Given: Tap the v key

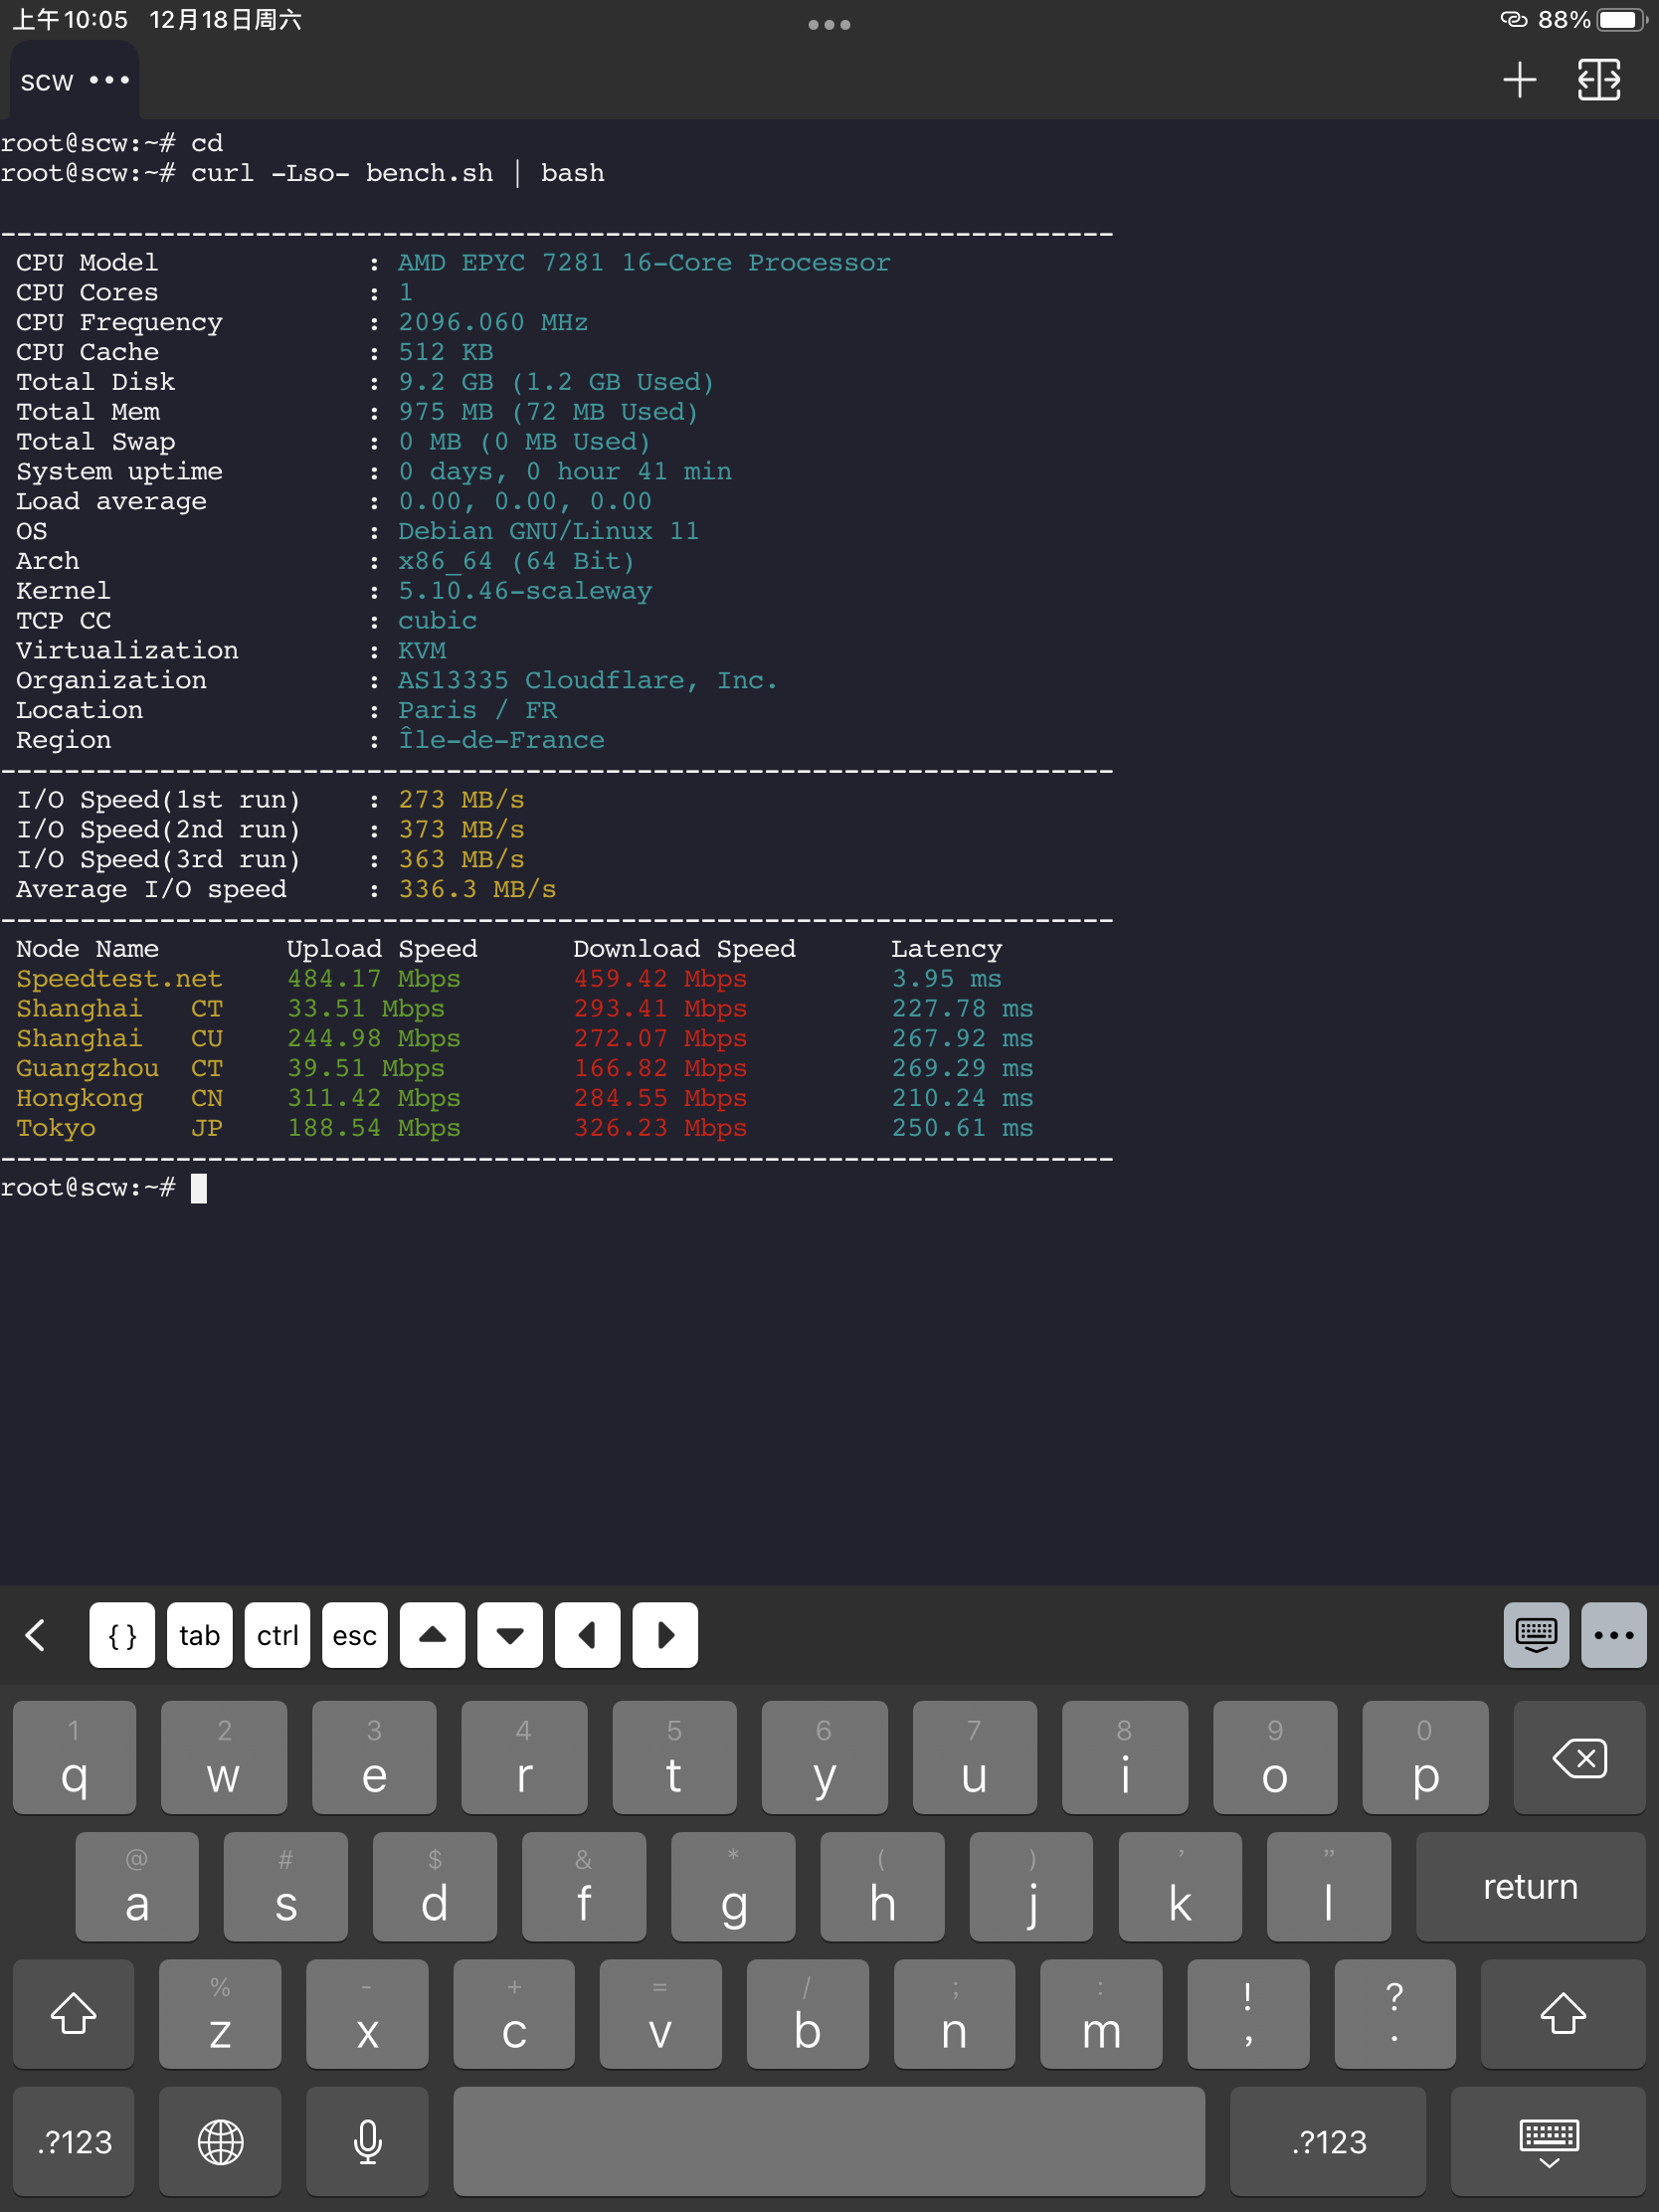Looking at the screenshot, I should (x=660, y=2013).
